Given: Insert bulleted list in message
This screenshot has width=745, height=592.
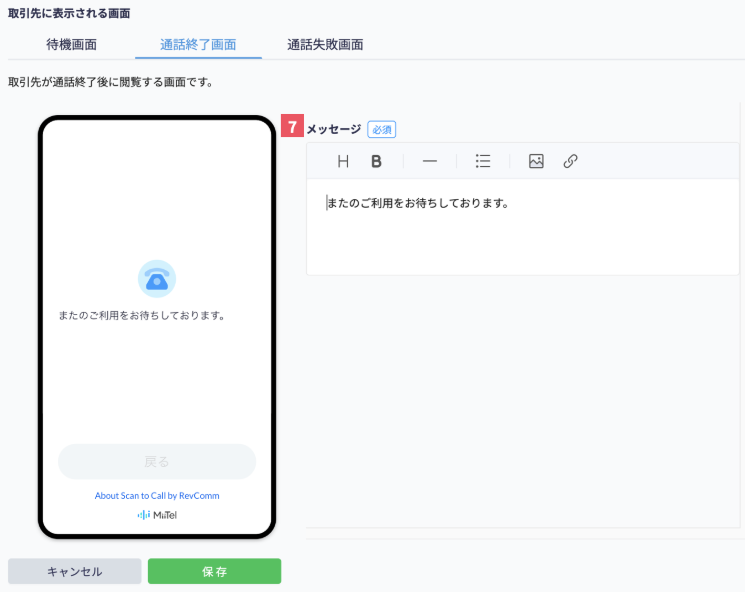Looking at the screenshot, I should click(x=483, y=161).
